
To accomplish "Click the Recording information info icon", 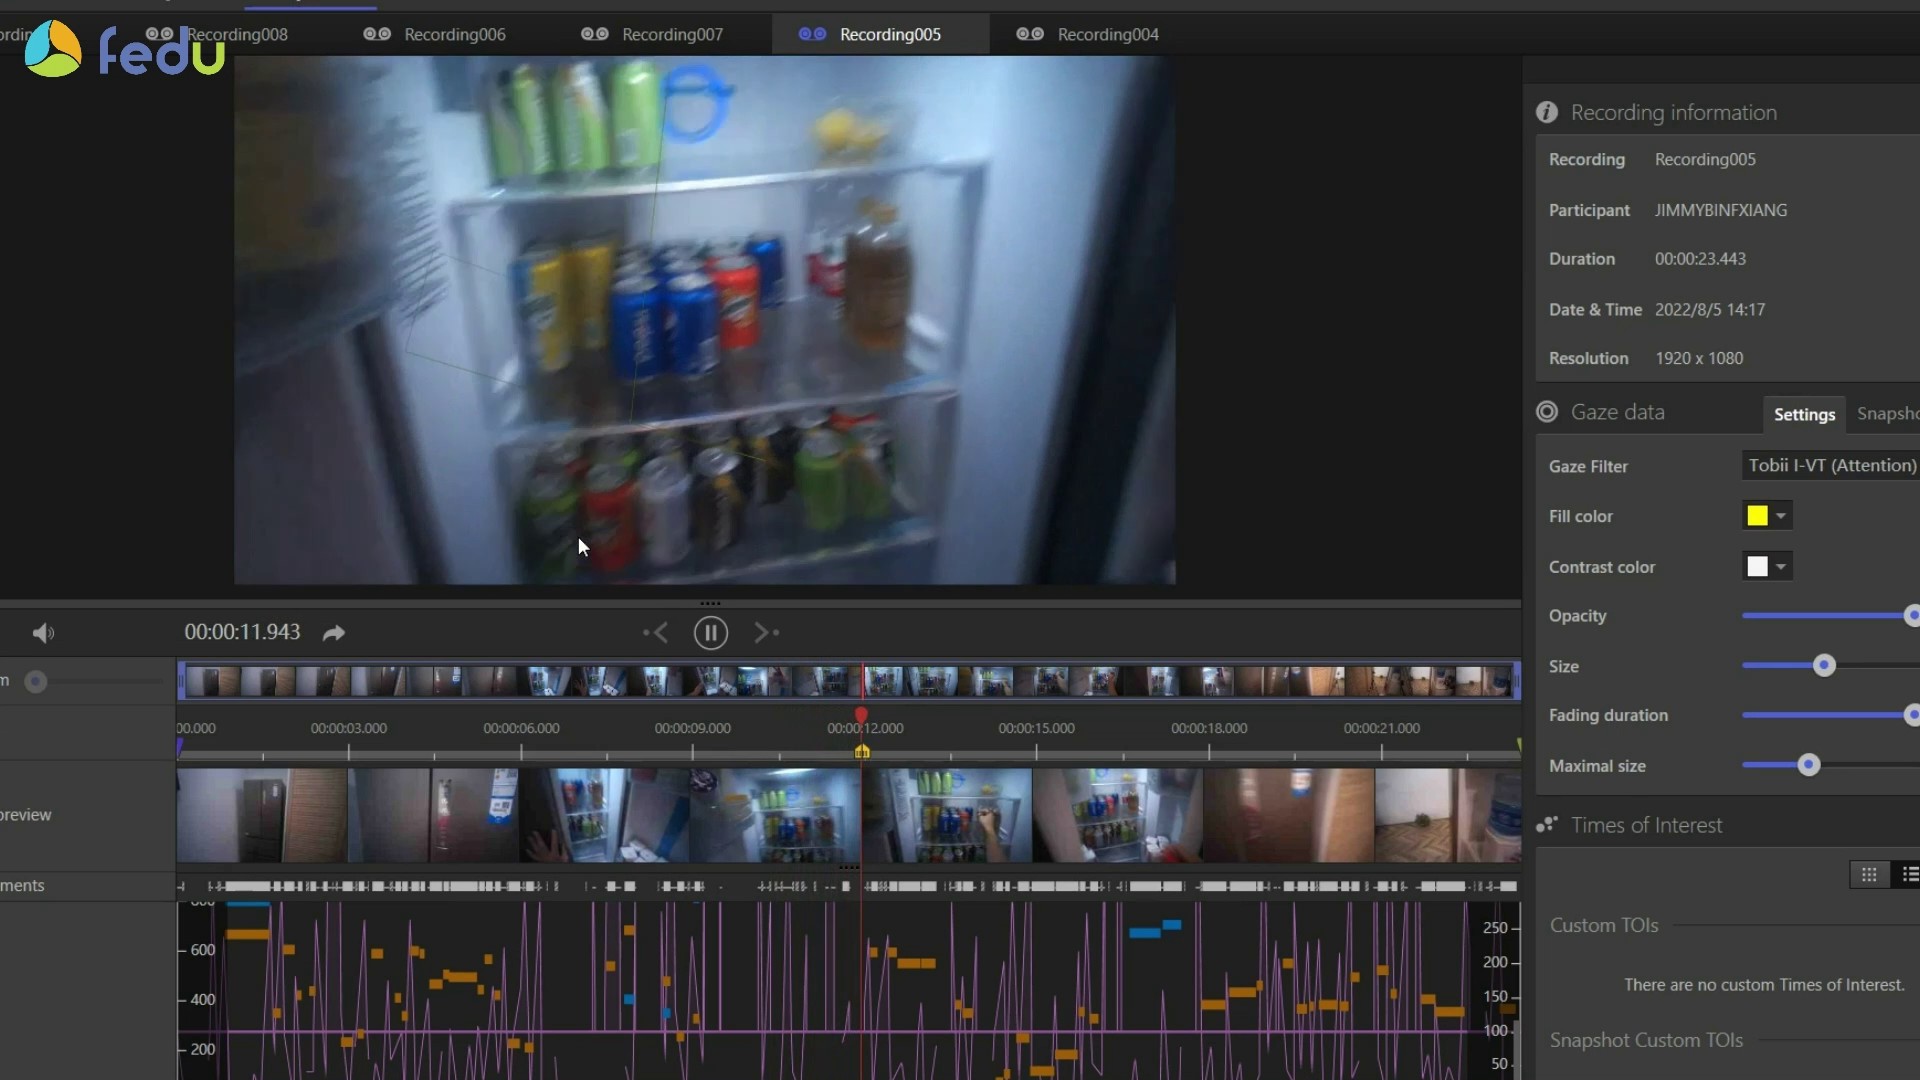I will coord(1547,112).
